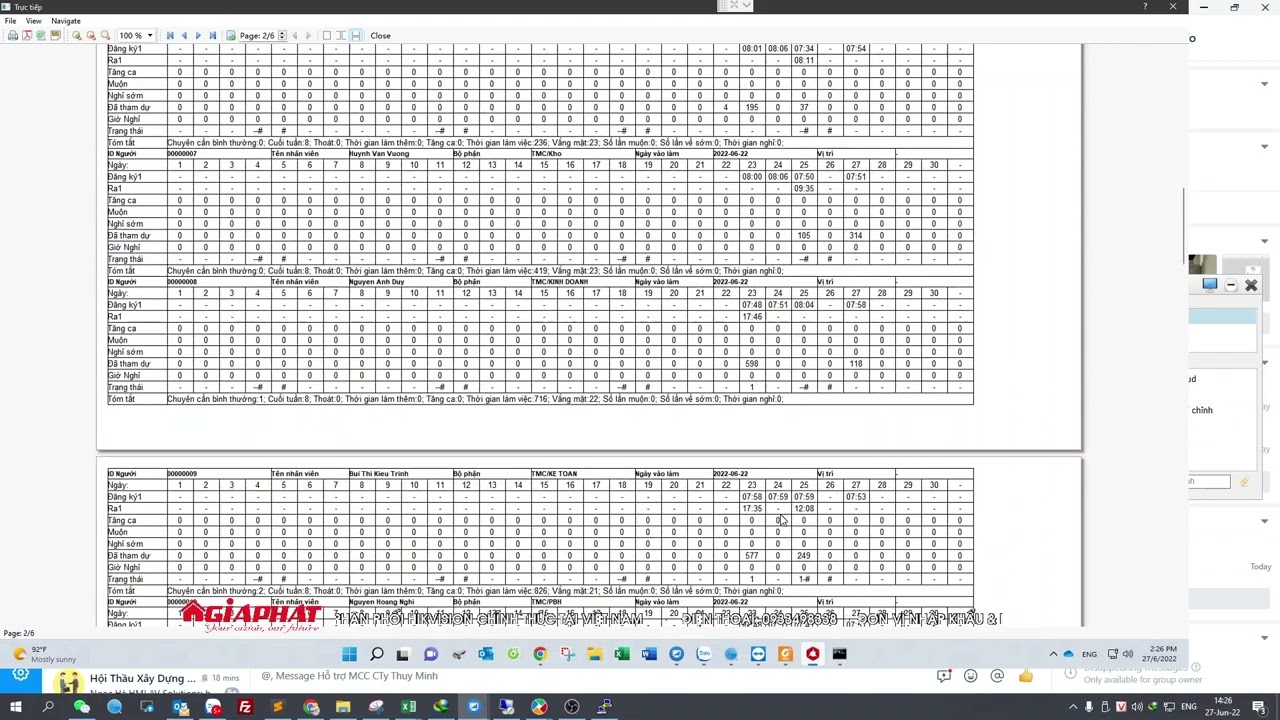
Task: Click the emoji smiley icon in chat box
Action: (x=970, y=676)
